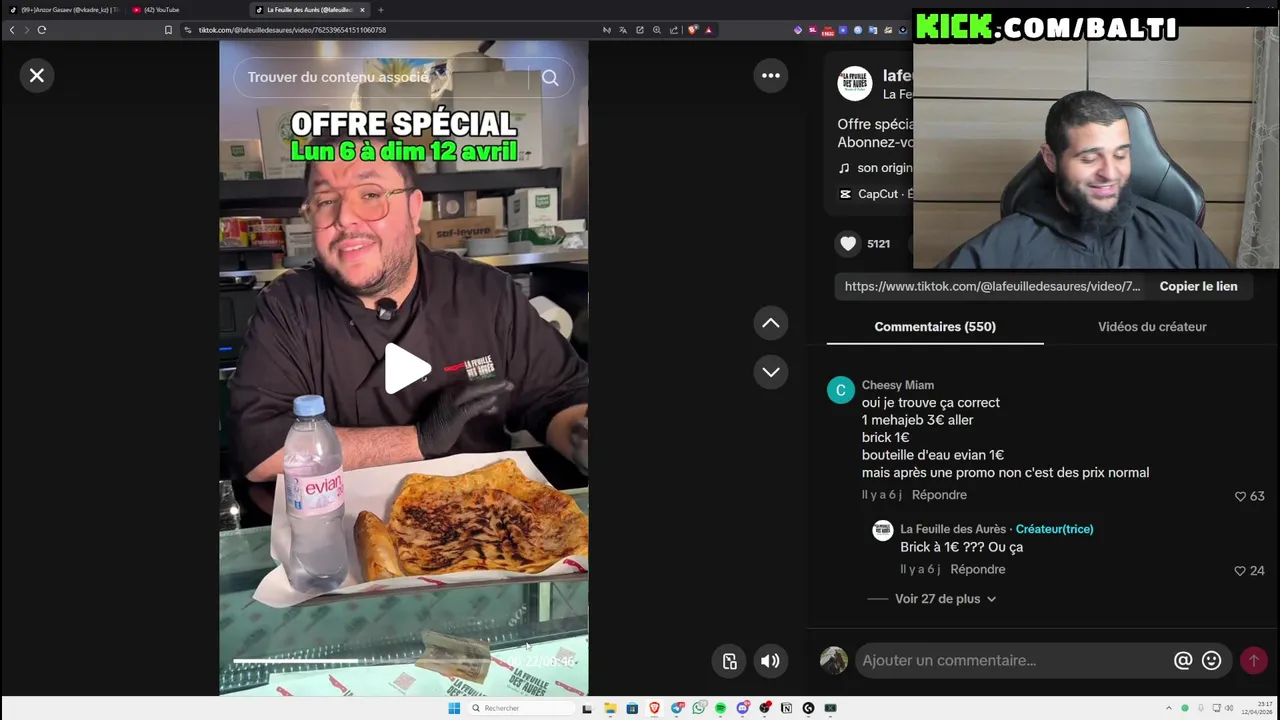Open Notion from taskbar

(x=786, y=708)
